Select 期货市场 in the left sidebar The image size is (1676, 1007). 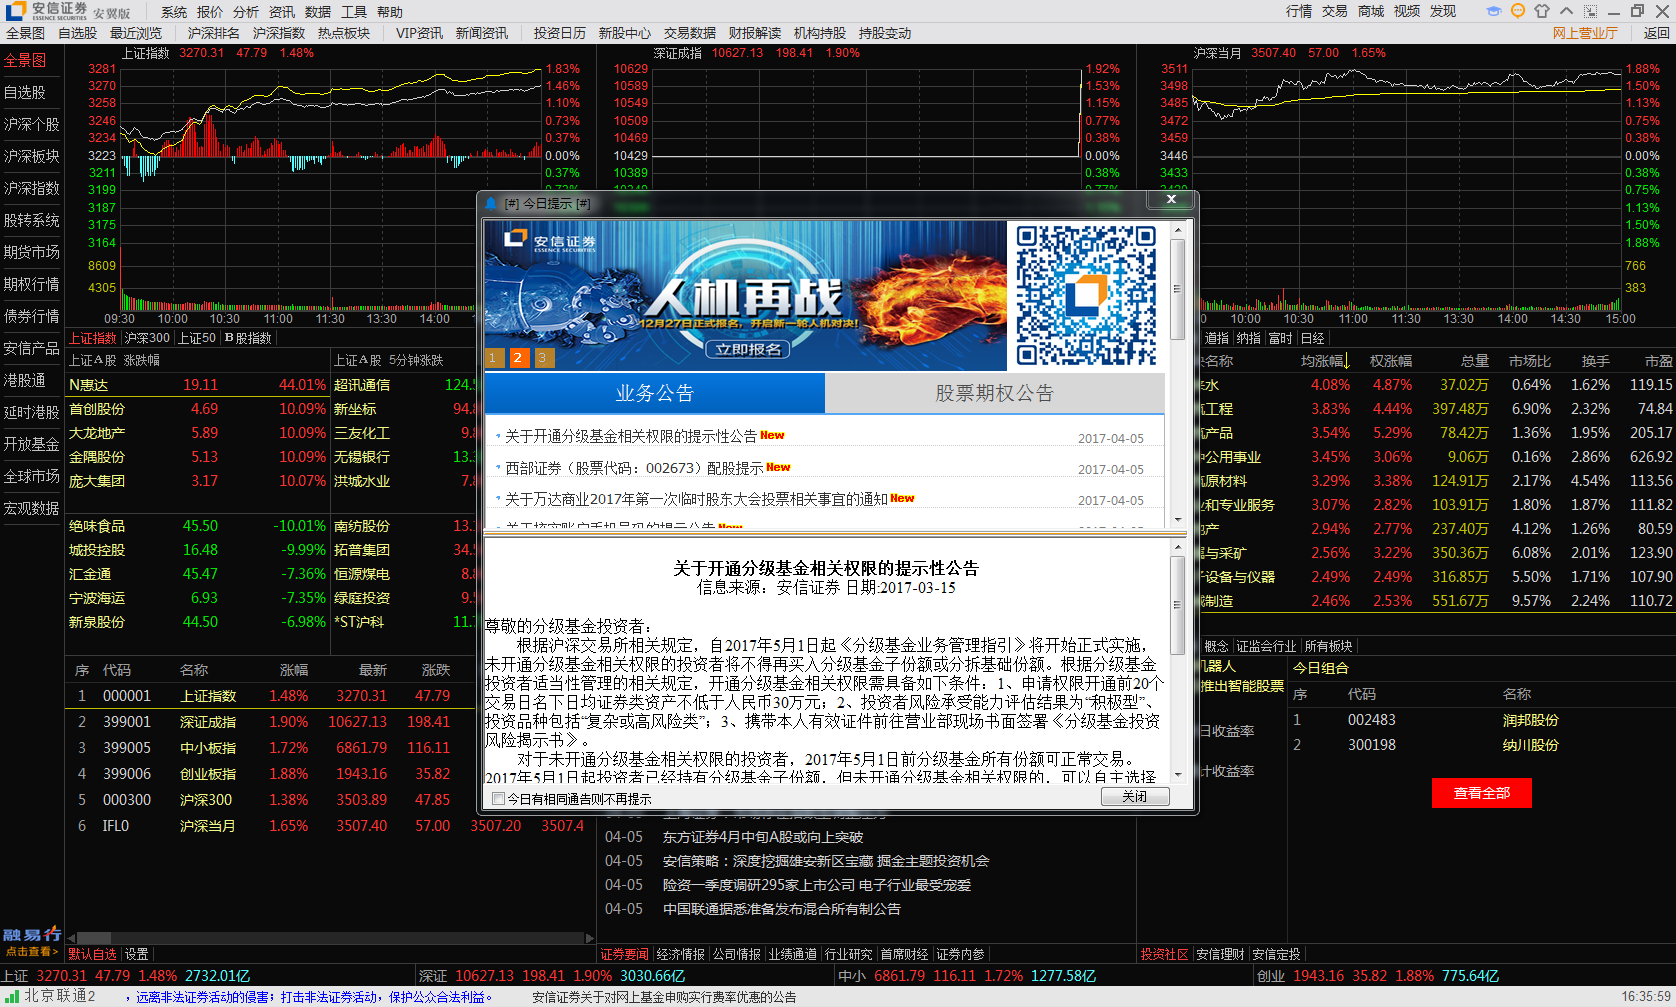31,252
